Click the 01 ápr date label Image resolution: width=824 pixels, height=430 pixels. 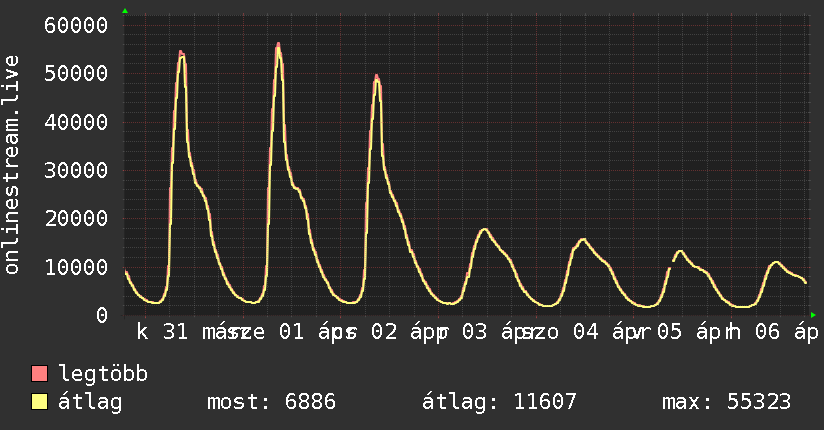tap(317, 332)
